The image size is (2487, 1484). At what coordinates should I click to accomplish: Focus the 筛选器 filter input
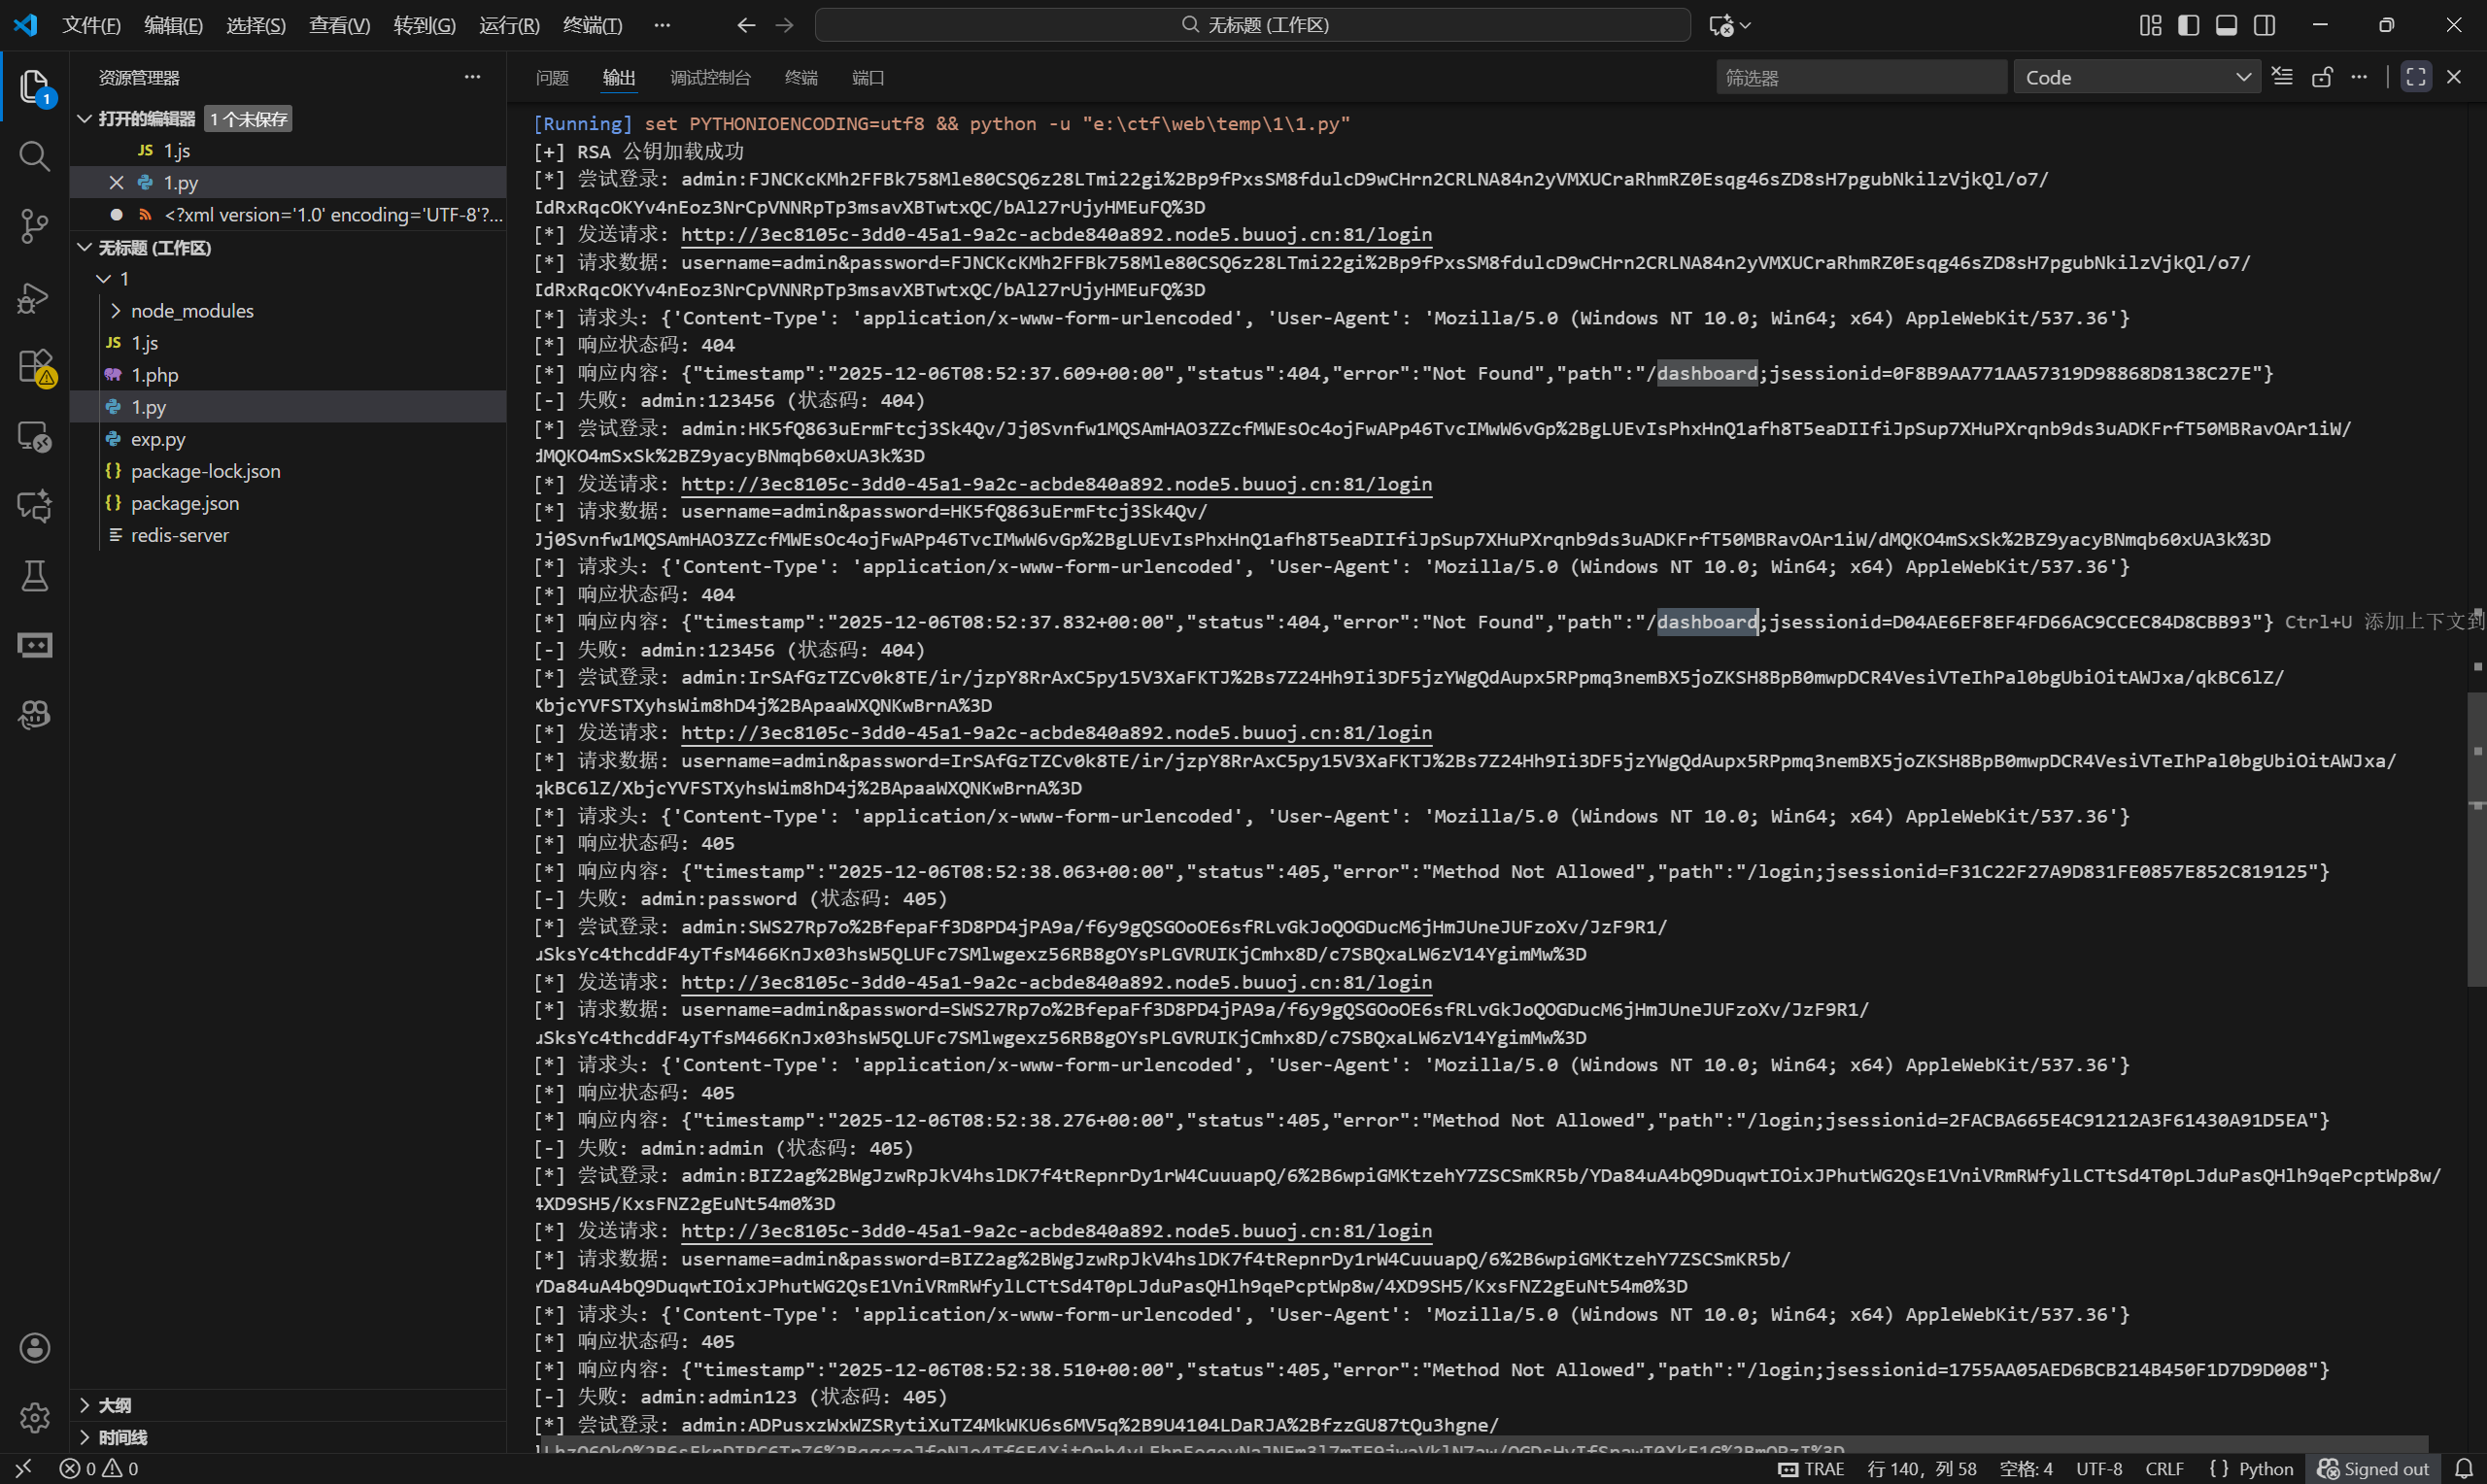1860,77
